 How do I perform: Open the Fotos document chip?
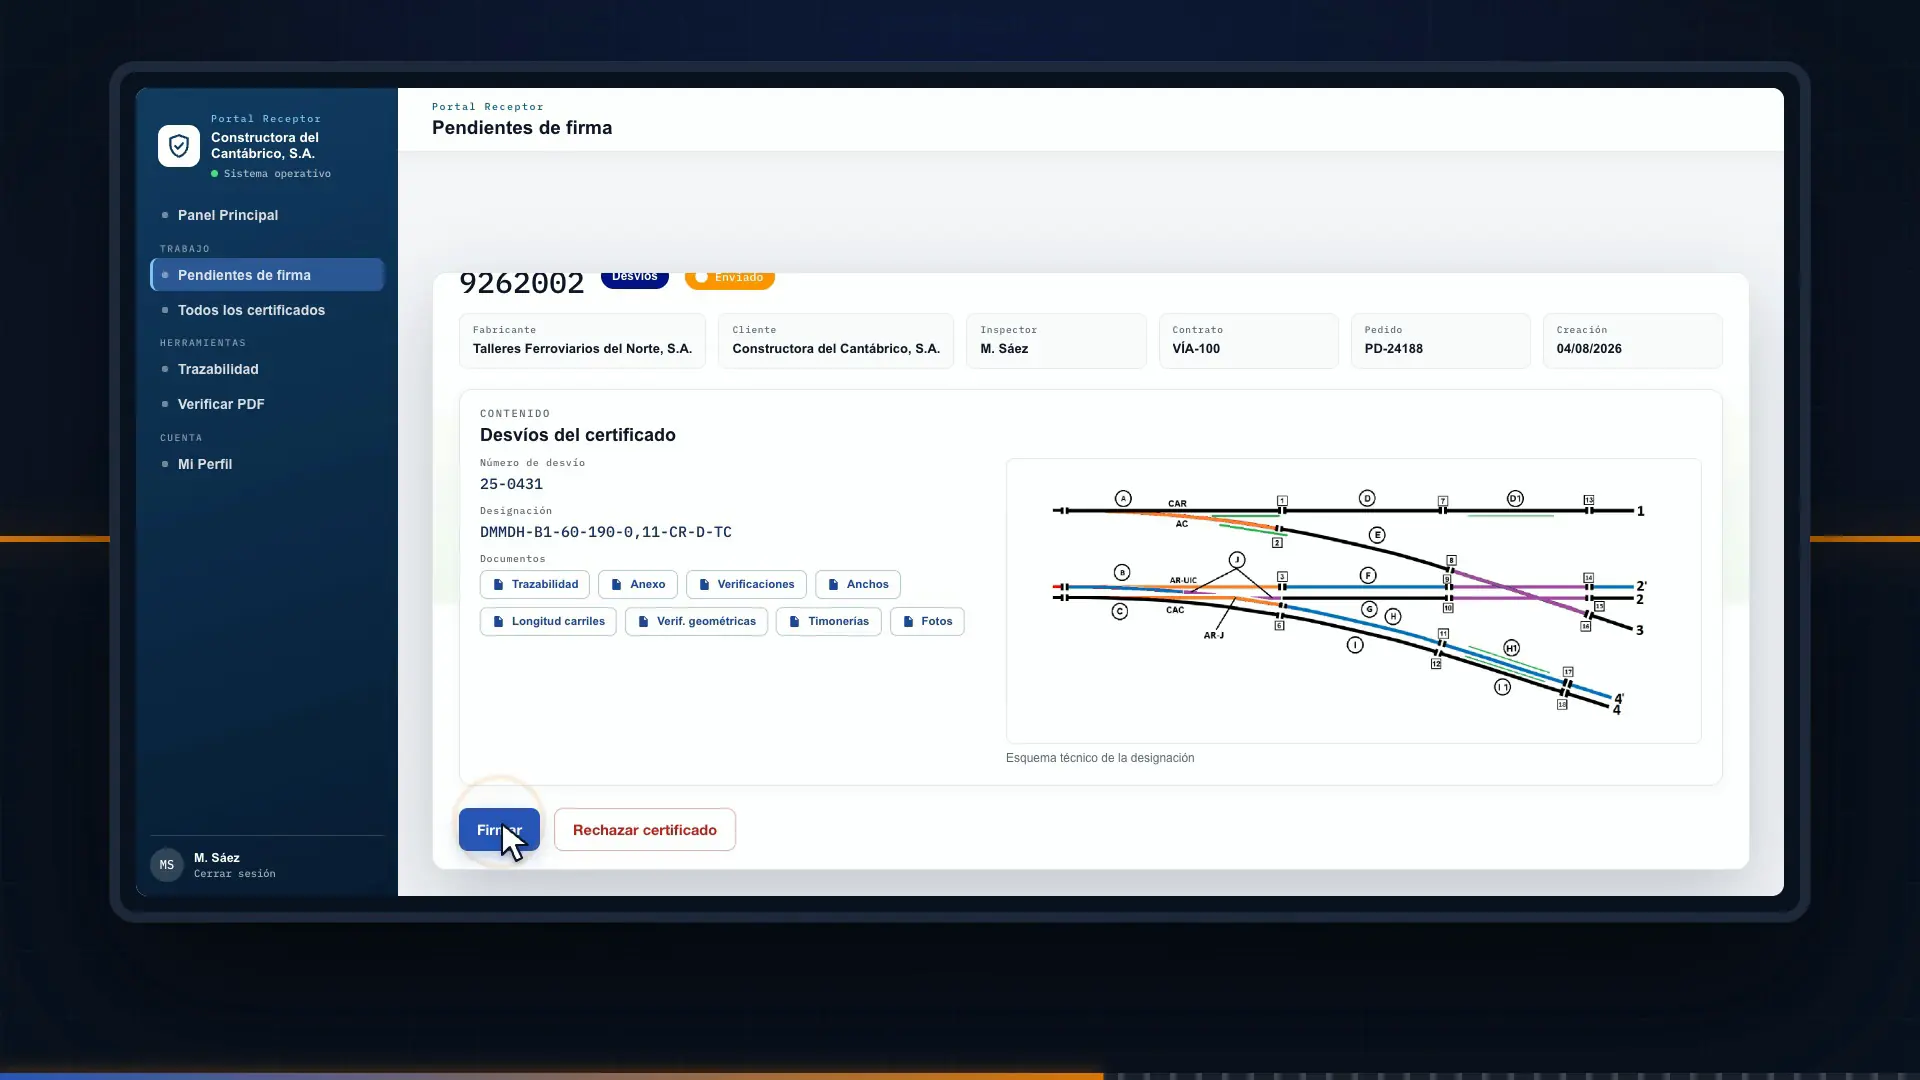927,621
